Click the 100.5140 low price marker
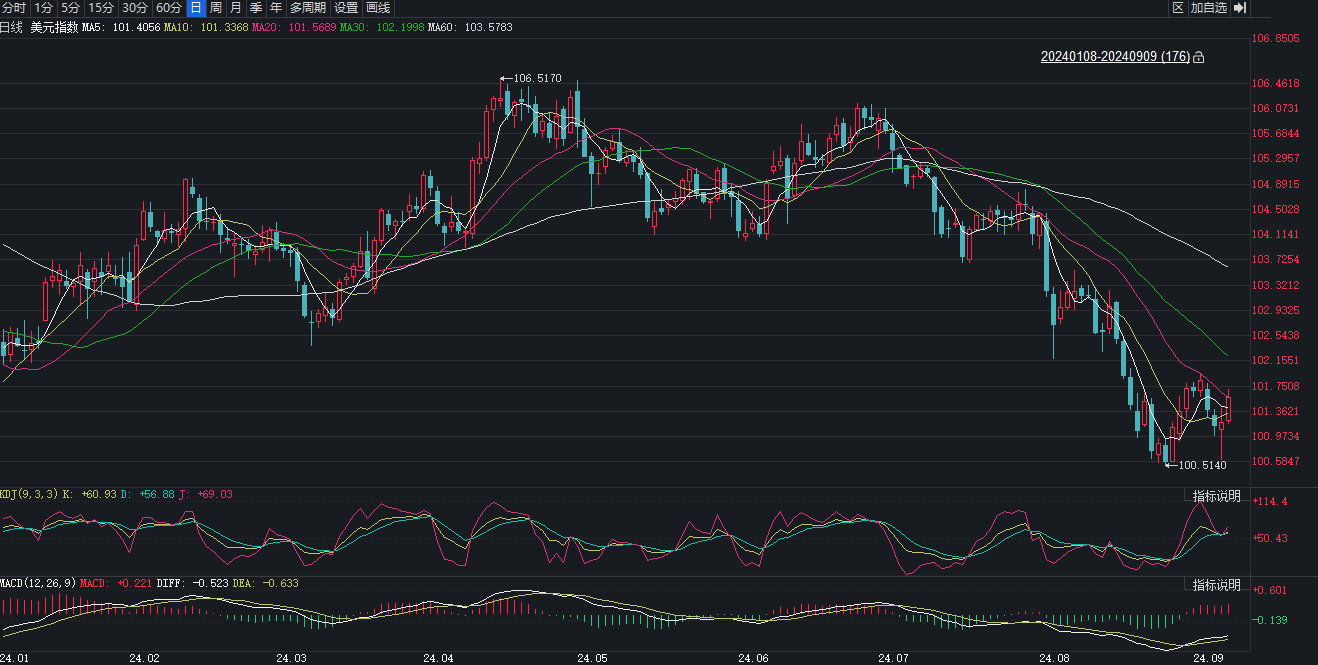Viewport: 1318px width, 665px height. (x=1201, y=465)
